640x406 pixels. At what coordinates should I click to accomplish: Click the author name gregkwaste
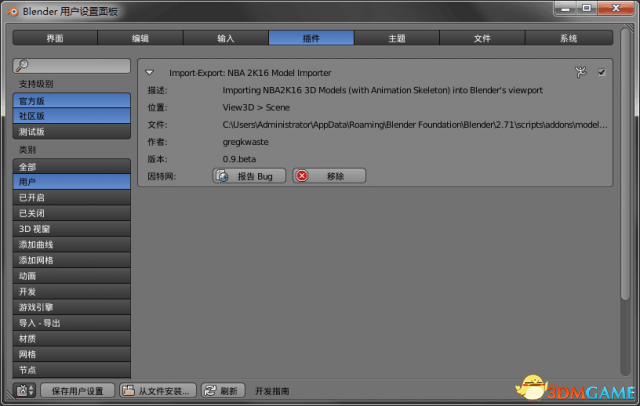[x=245, y=142]
